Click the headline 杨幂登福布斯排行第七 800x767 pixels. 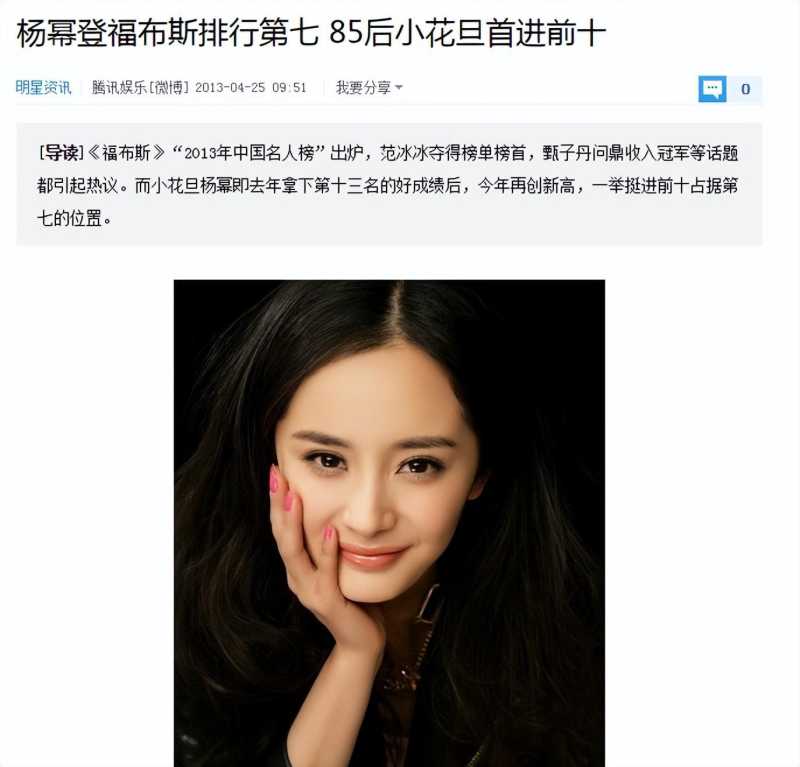pyautogui.click(x=168, y=35)
